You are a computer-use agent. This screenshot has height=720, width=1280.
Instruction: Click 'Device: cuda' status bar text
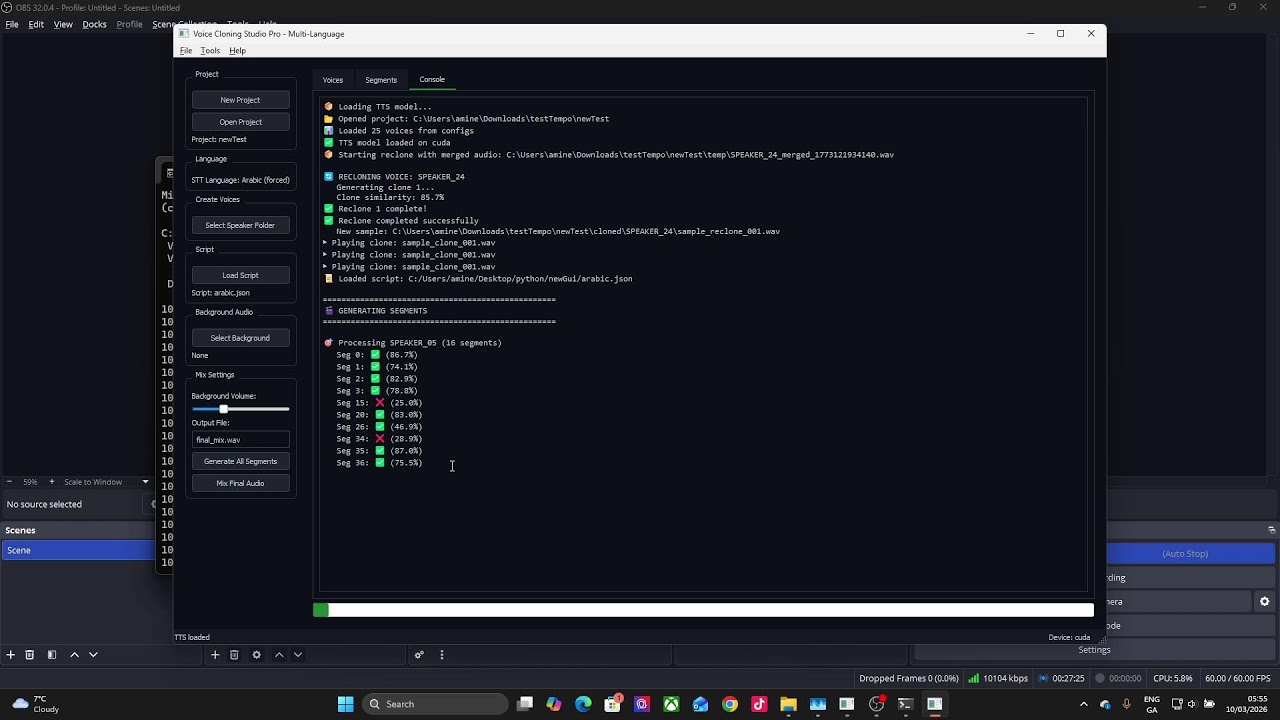(x=1069, y=637)
